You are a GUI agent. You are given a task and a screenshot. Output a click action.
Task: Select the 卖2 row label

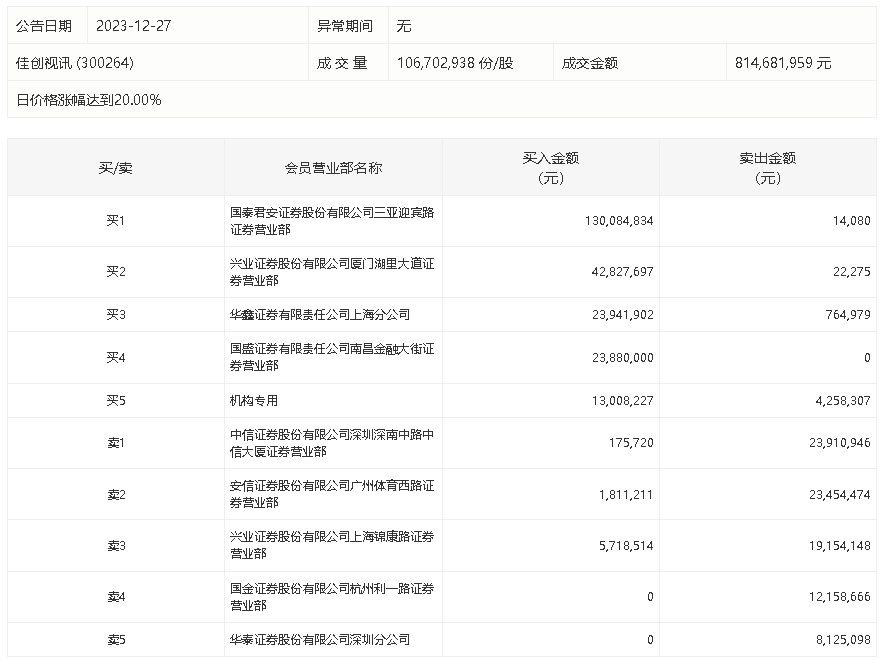(116, 494)
